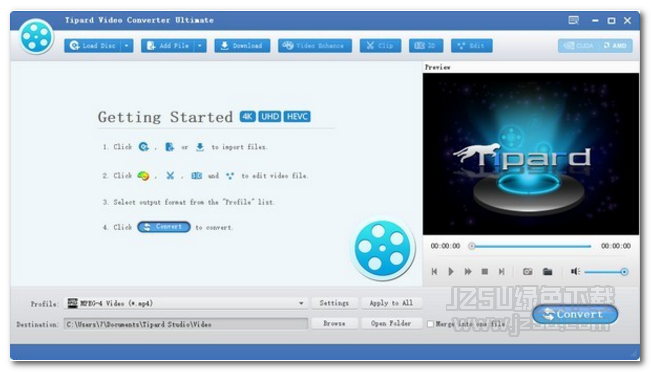651x372 pixels.
Task: Click the video enhance icon in step 2
Action: 143,176
